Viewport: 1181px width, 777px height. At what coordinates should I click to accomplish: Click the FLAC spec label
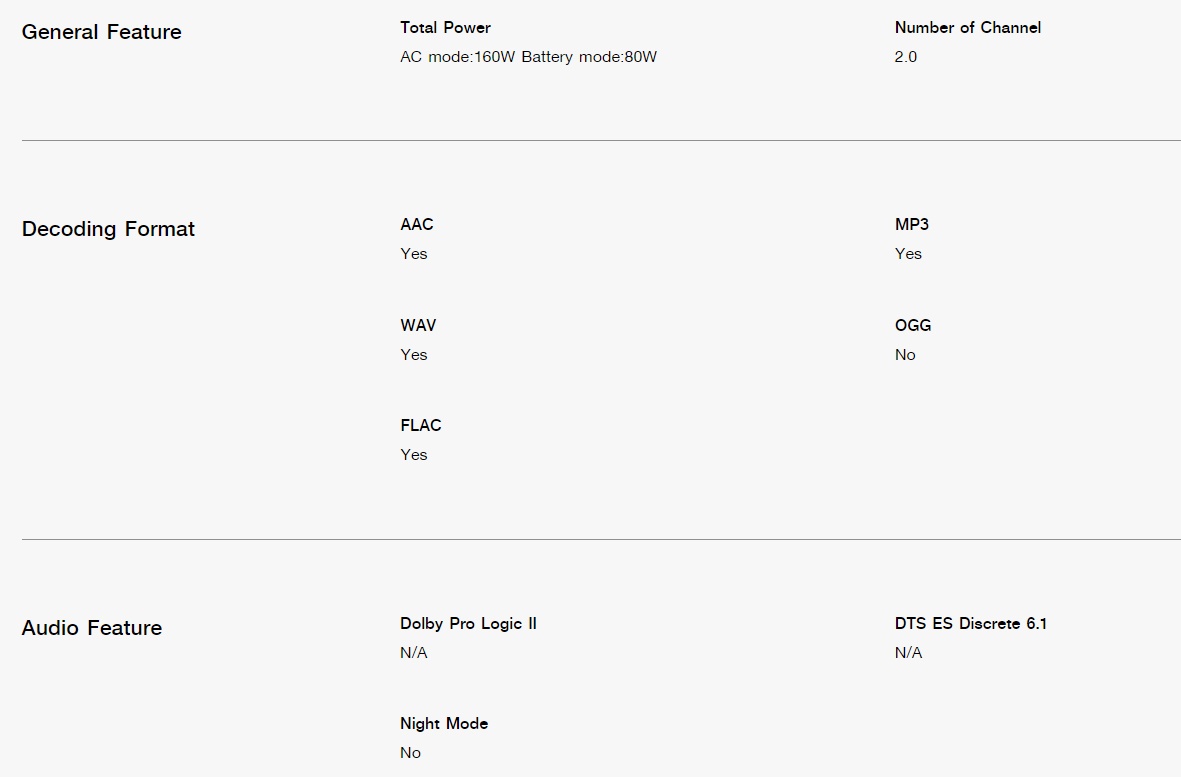(x=420, y=425)
